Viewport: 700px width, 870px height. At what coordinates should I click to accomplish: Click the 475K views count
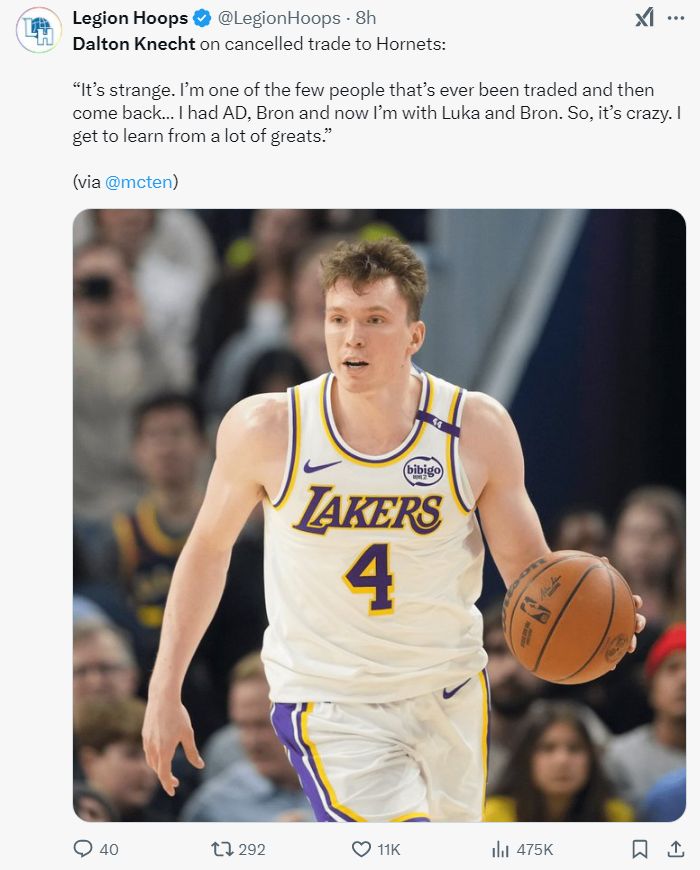(535, 849)
